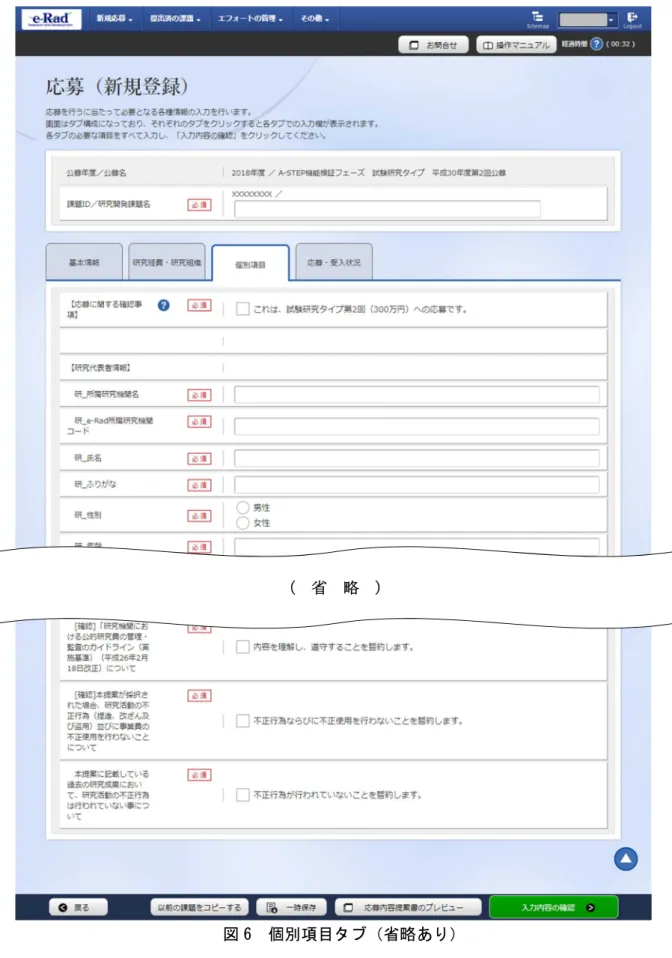Click the blue help icon beside 応募に関する確認事項
The height and width of the screenshot is (958, 672).
point(164,305)
